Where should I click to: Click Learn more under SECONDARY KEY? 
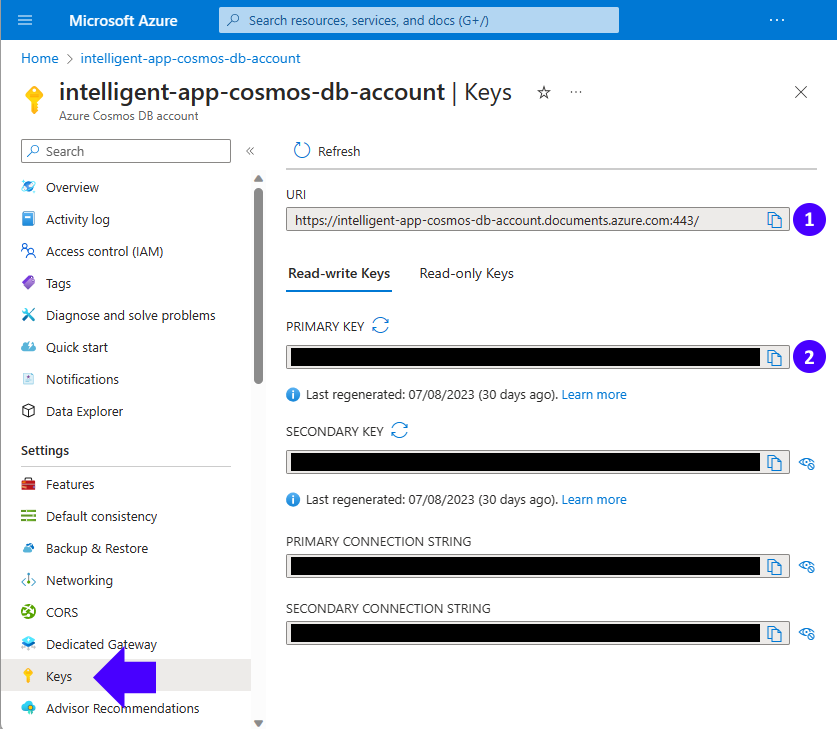pyautogui.click(x=594, y=500)
